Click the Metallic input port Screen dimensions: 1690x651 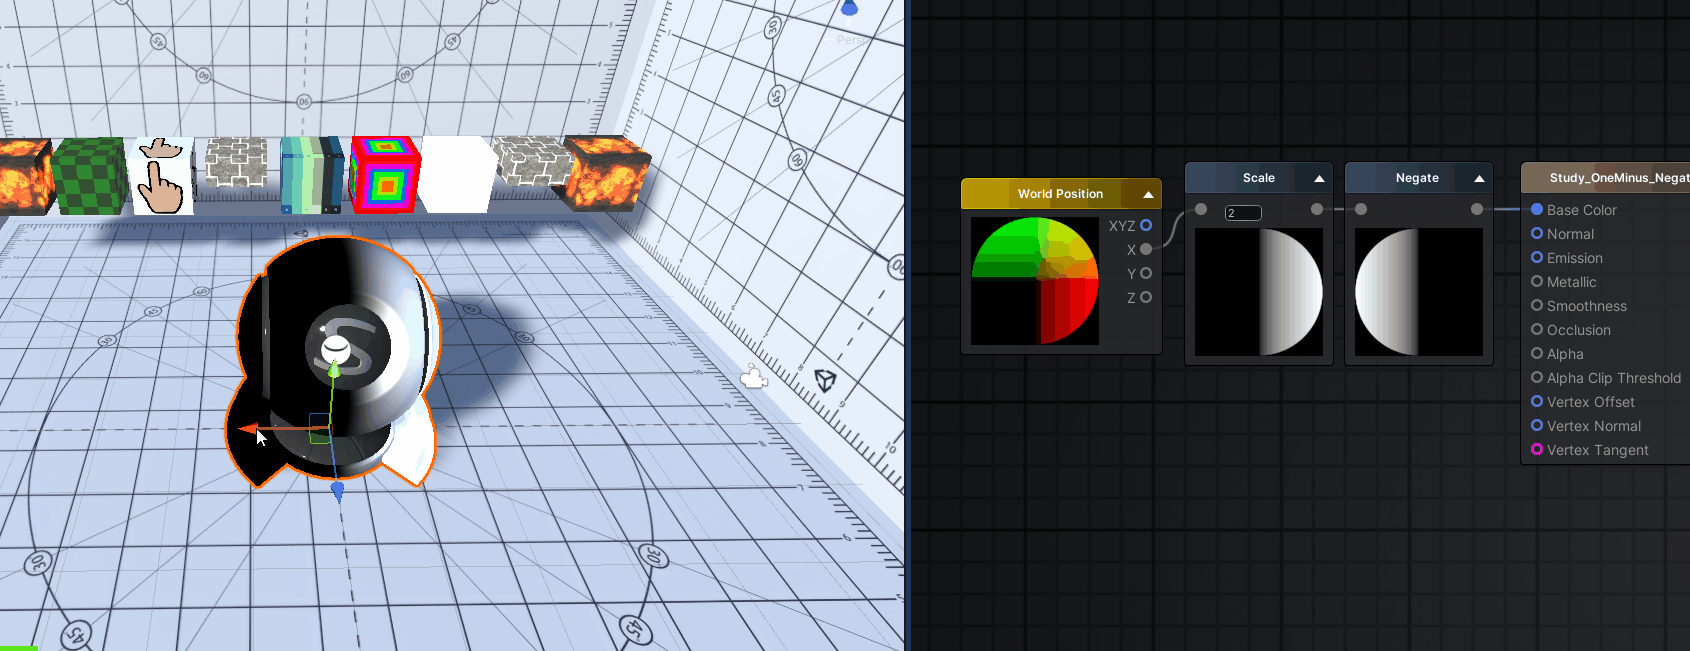pos(1537,281)
